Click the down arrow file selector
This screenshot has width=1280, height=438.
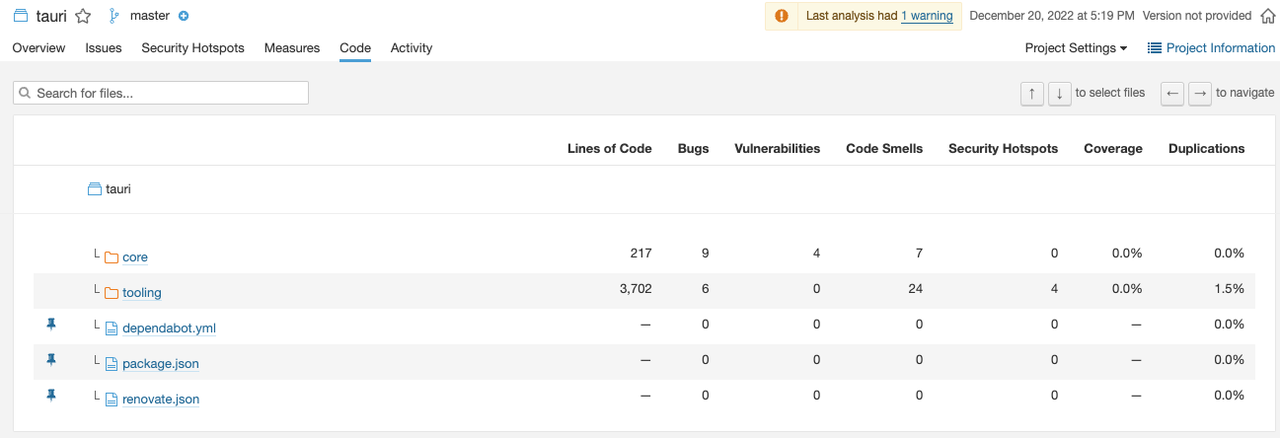pos(1059,93)
